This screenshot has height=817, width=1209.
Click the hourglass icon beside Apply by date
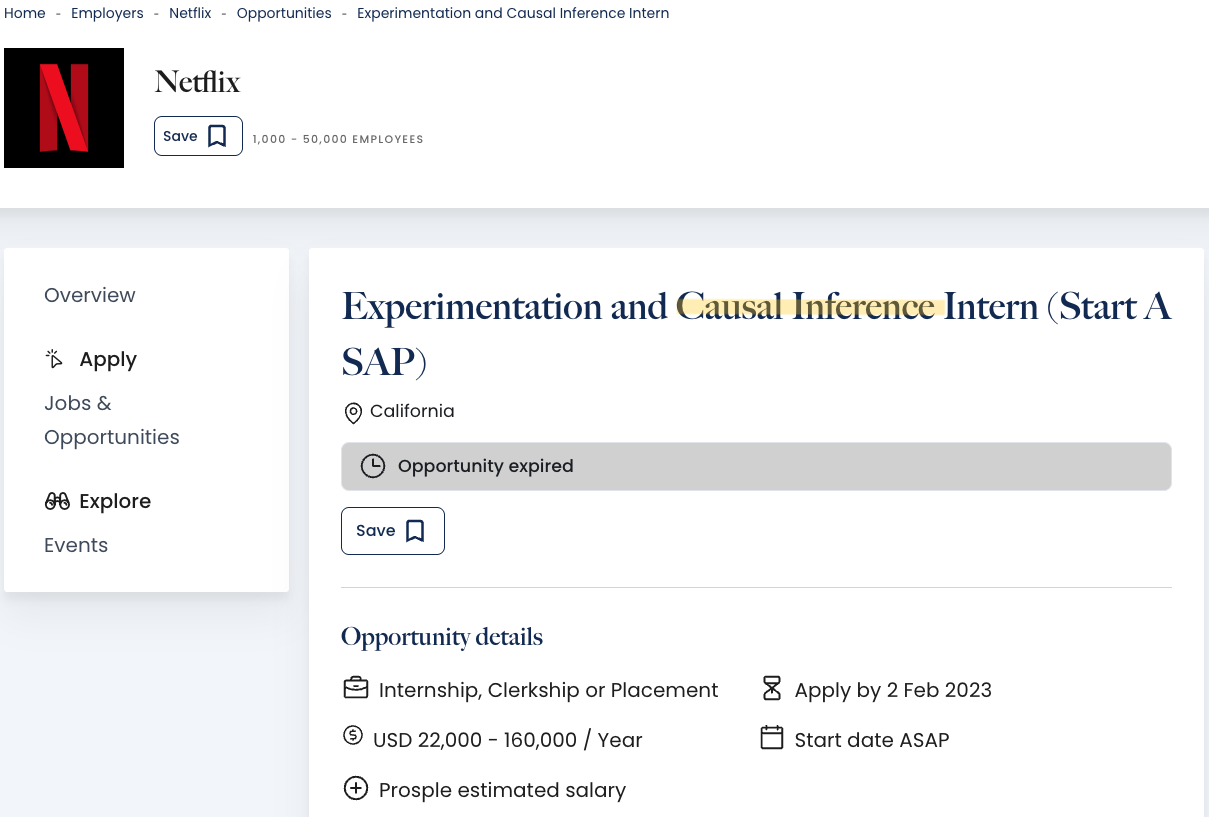(x=771, y=688)
